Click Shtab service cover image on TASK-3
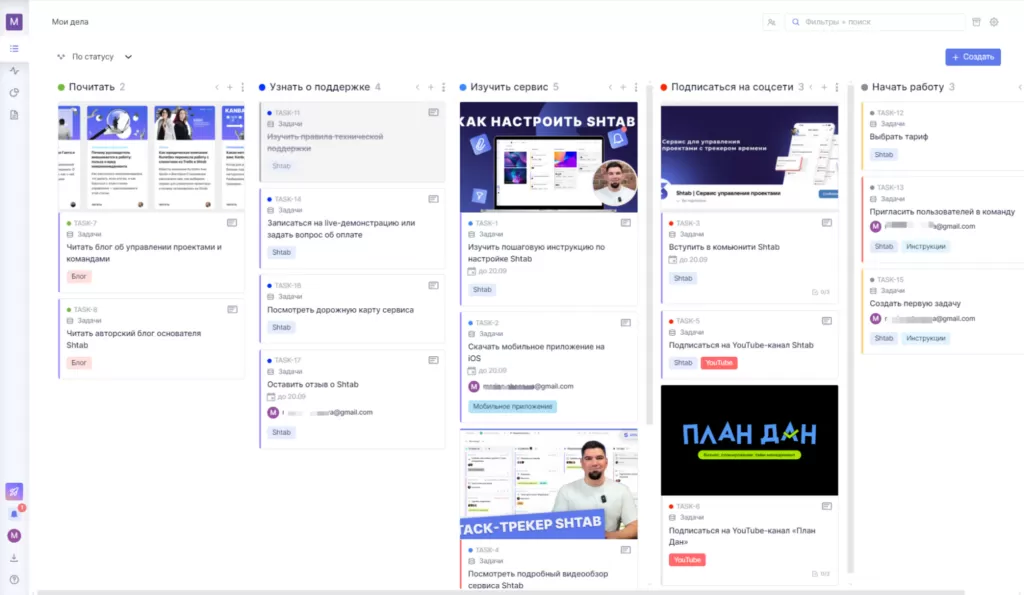 click(749, 157)
